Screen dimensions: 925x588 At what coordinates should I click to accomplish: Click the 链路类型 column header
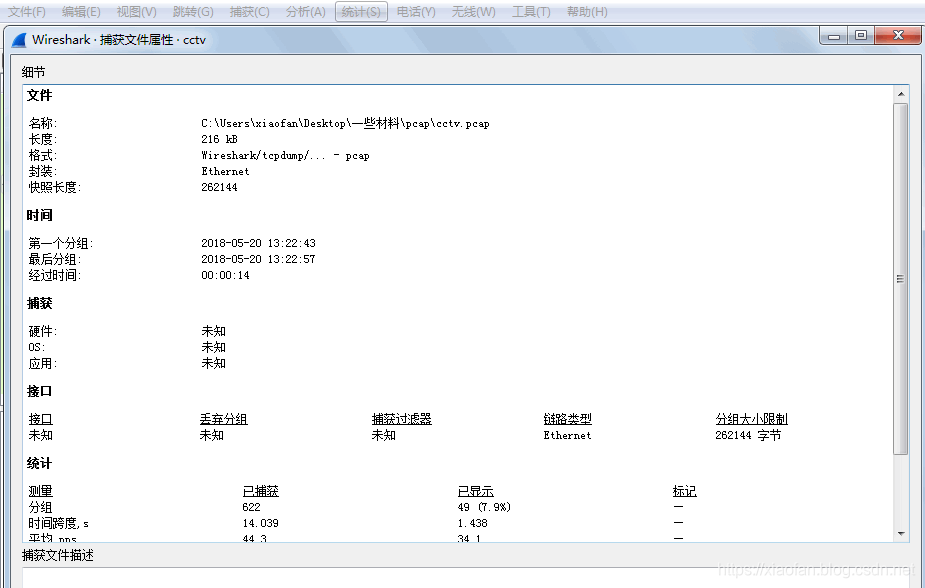tap(567, 419)
